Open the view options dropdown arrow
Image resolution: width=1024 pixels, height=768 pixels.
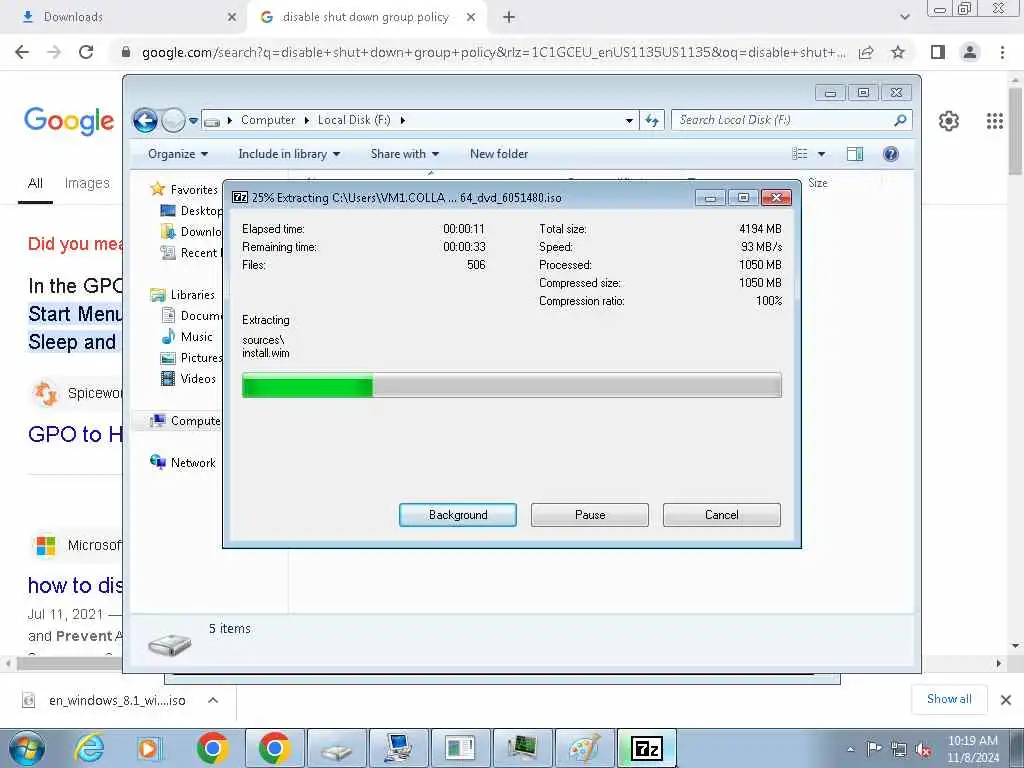click(x=822, y=154)
